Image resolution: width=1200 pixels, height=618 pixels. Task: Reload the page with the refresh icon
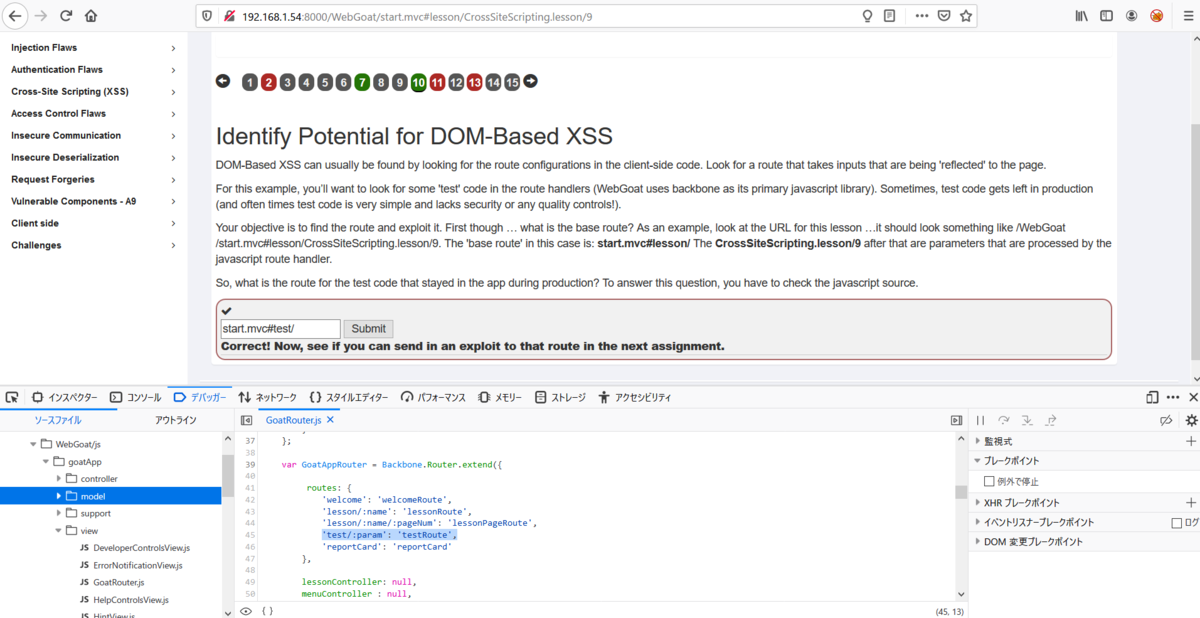click(66, 16)
